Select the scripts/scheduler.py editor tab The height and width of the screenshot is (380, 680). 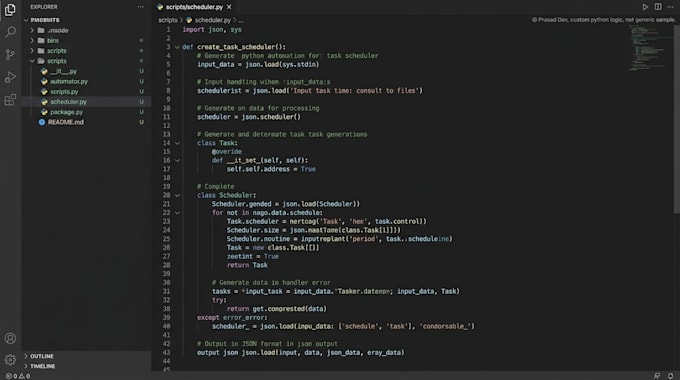click(x=194, y=7)
